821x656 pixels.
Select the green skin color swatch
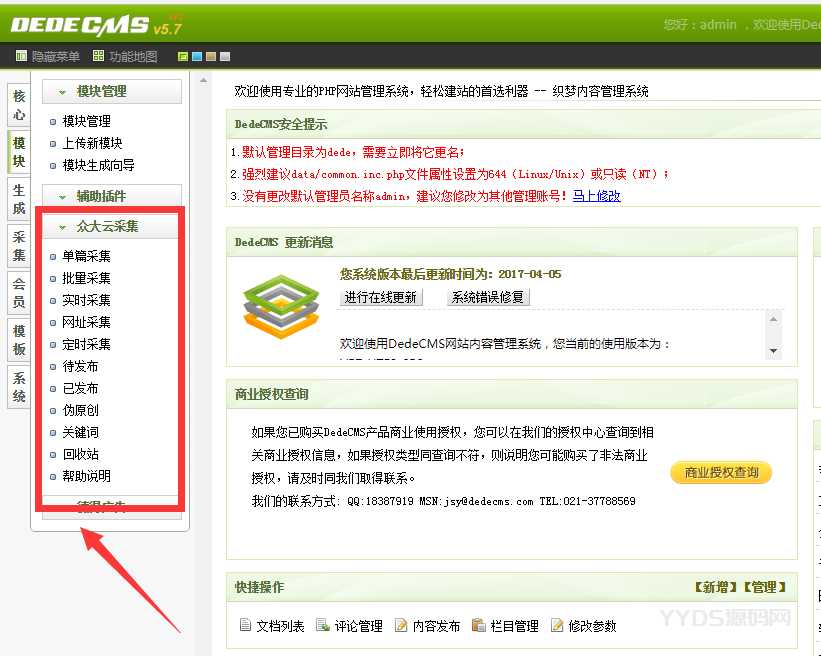(x=182, y=57)
